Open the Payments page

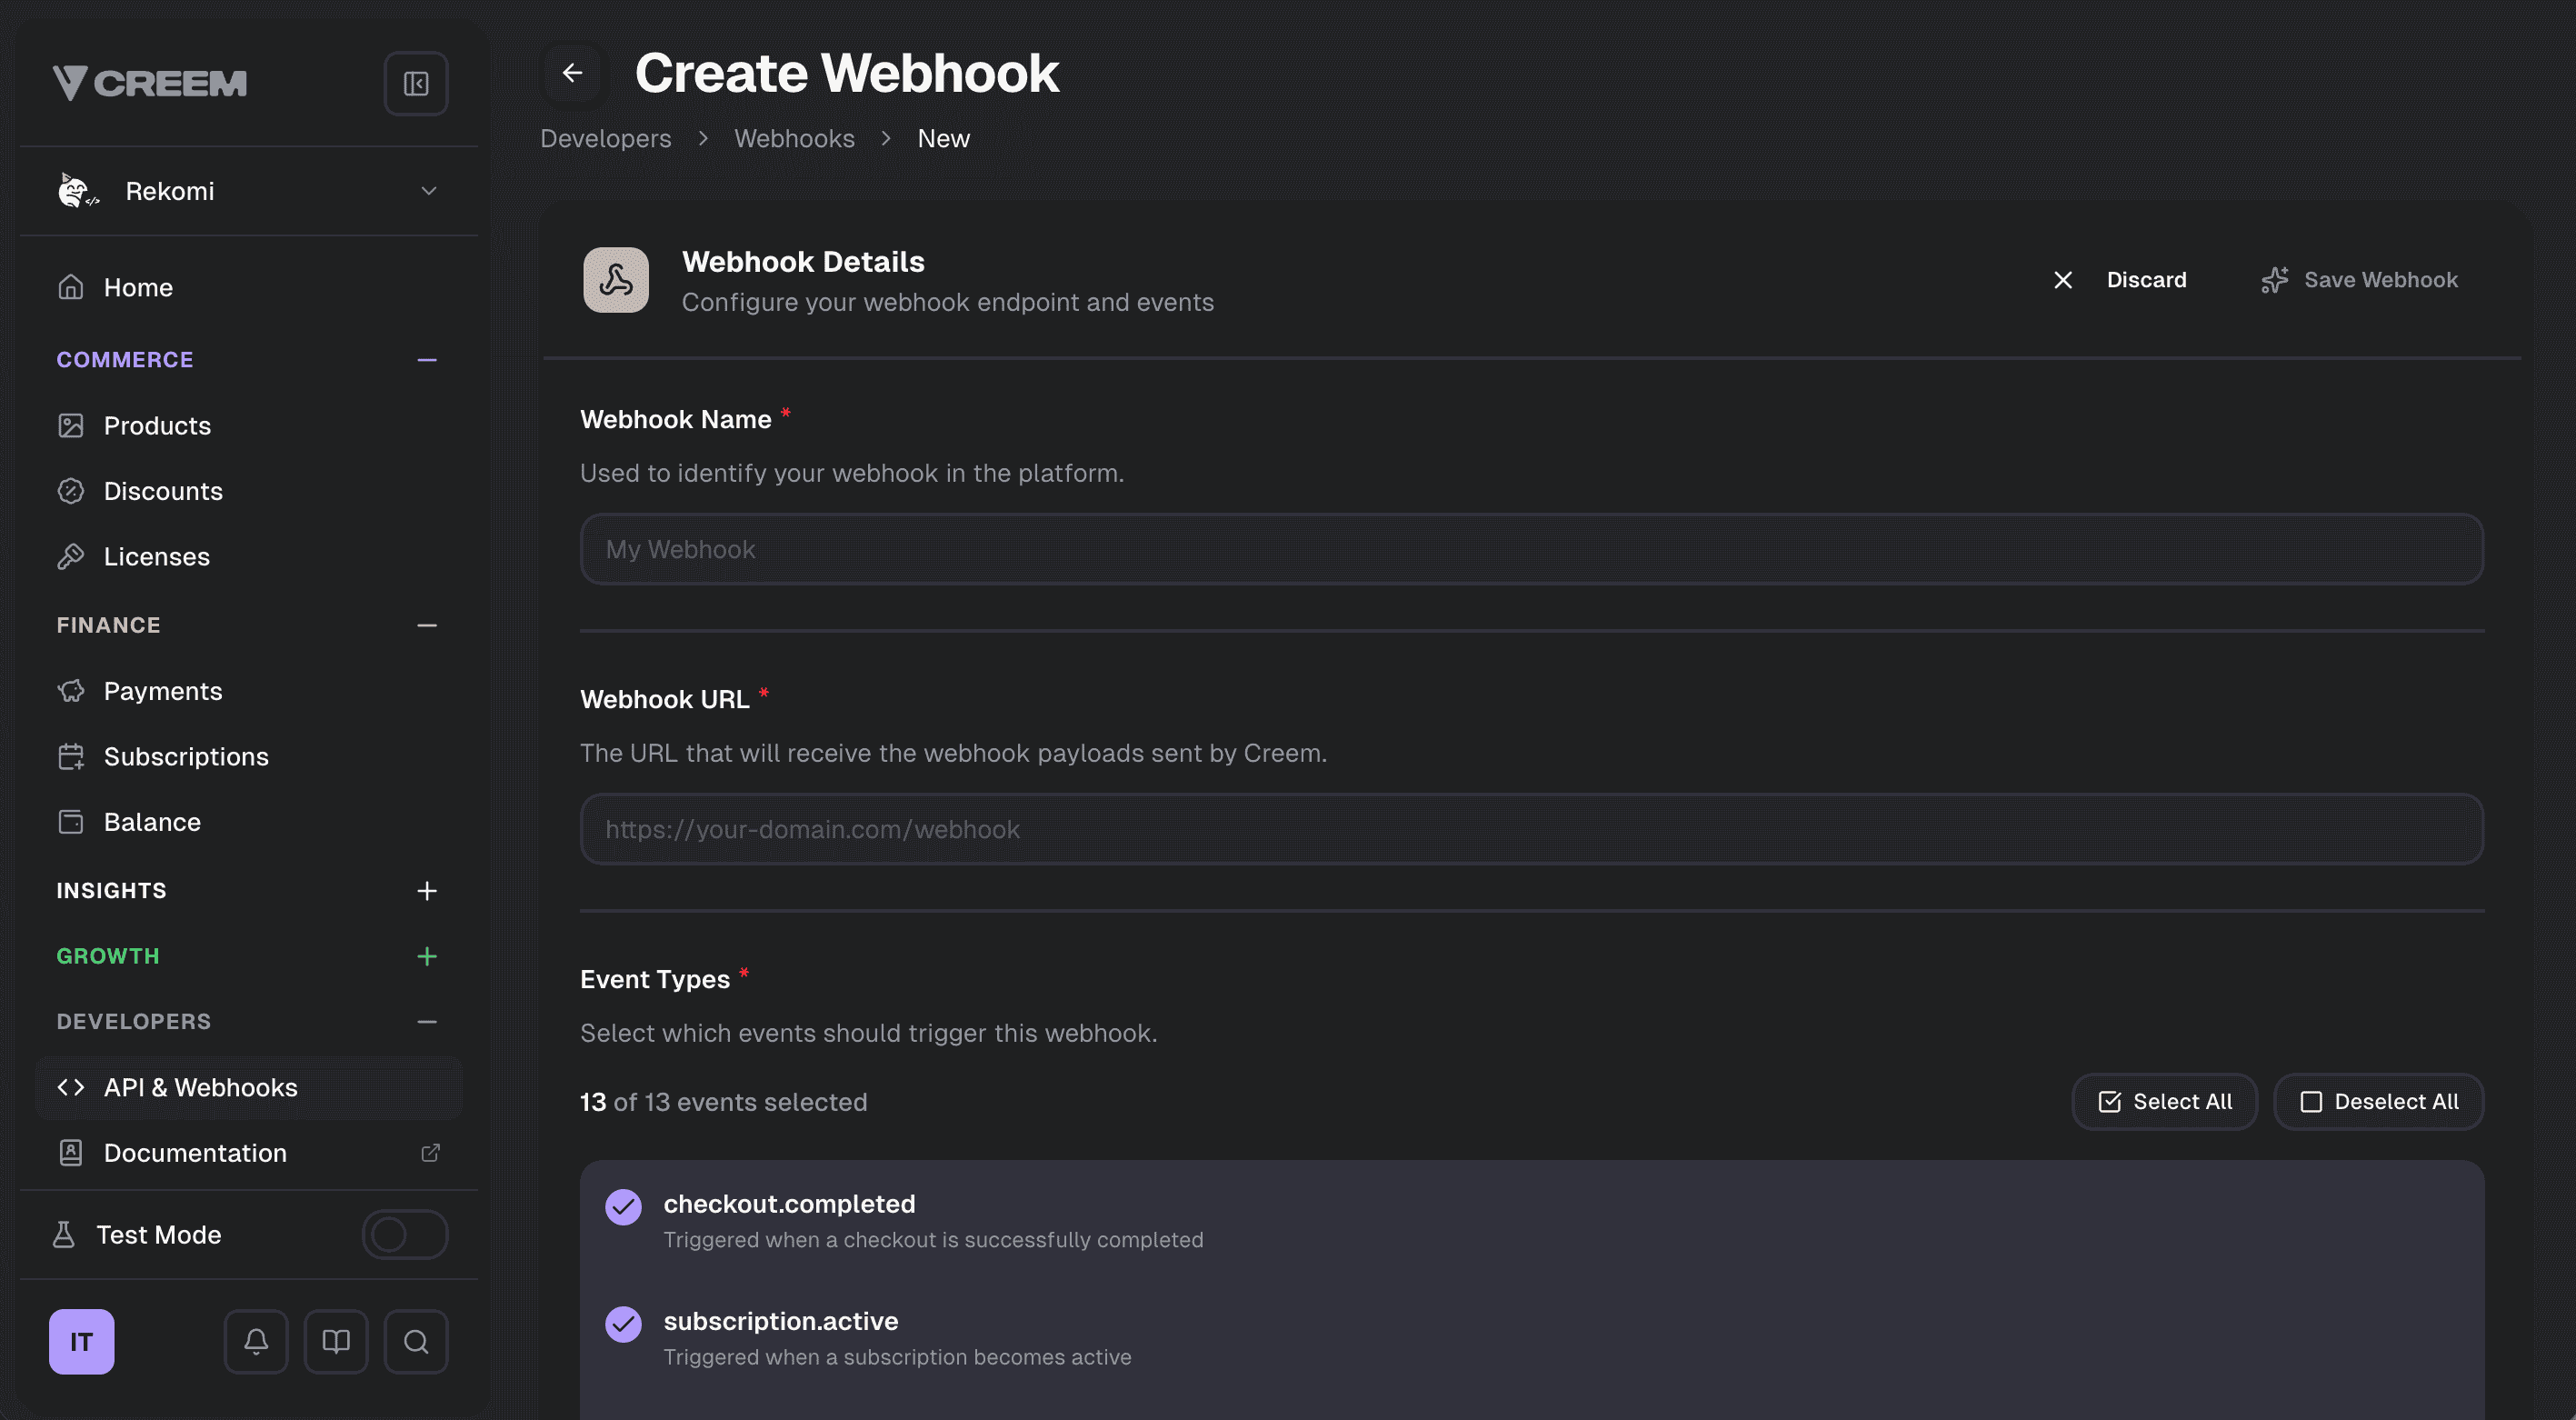click(249, 691)
